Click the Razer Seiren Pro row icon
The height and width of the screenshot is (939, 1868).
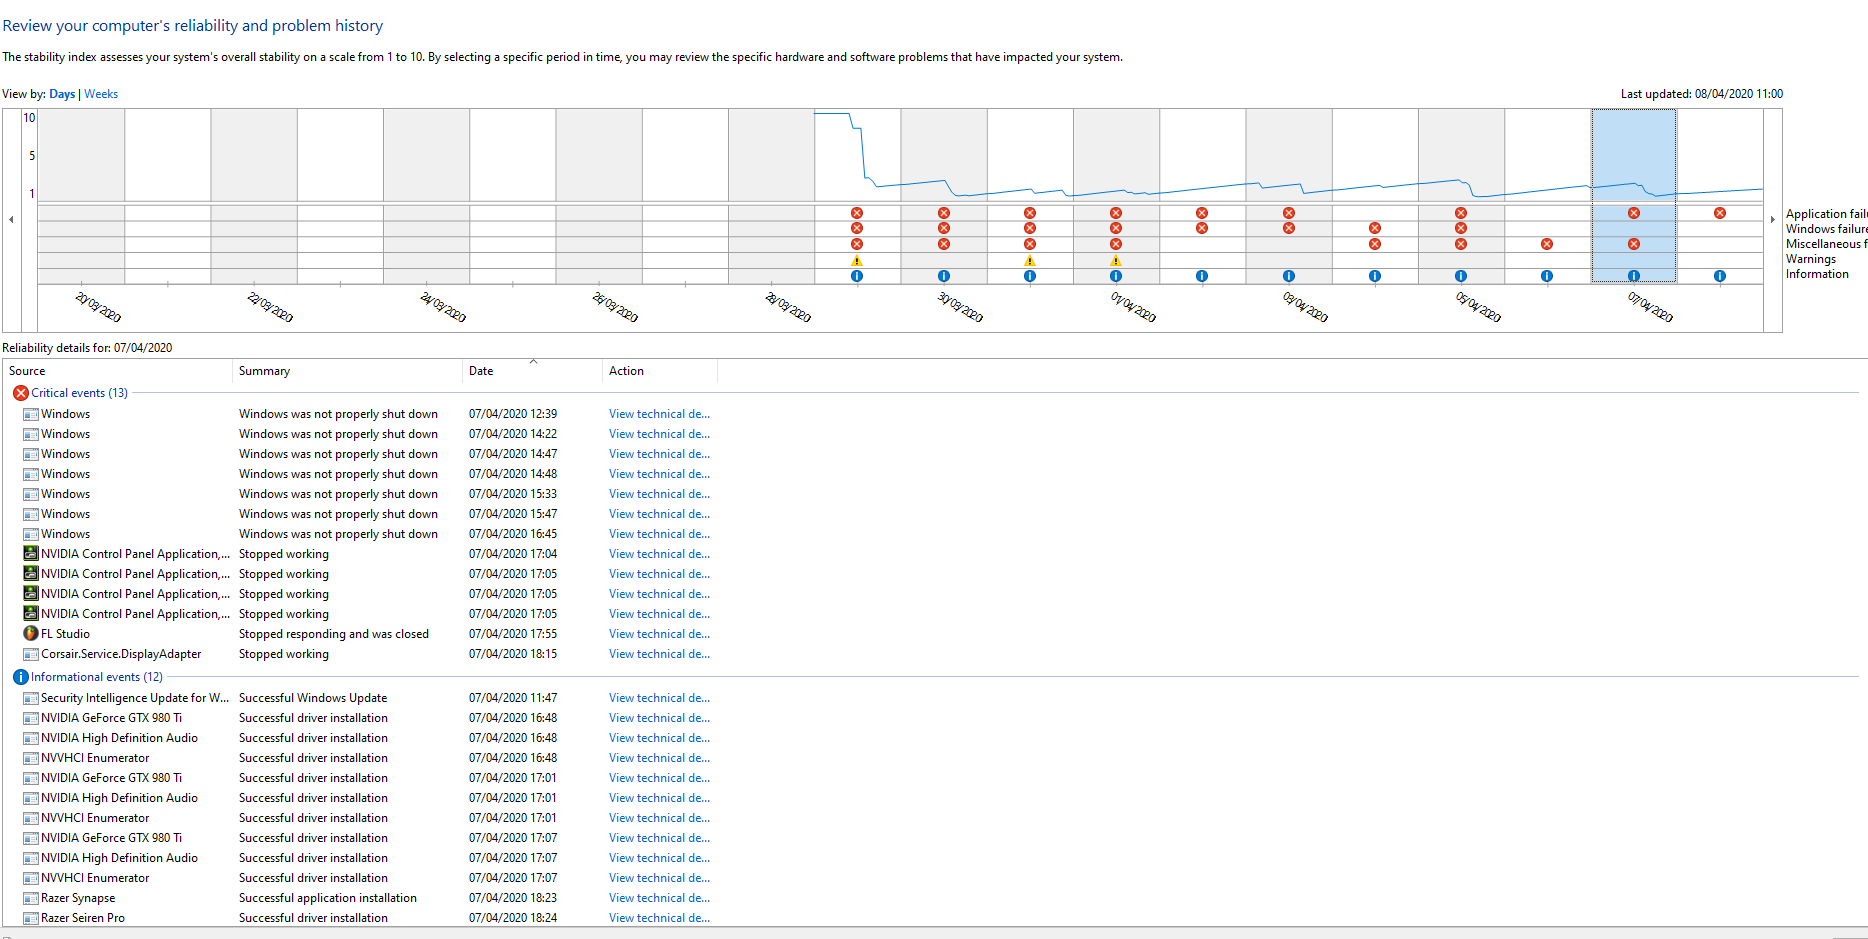(x=31, y=918)
